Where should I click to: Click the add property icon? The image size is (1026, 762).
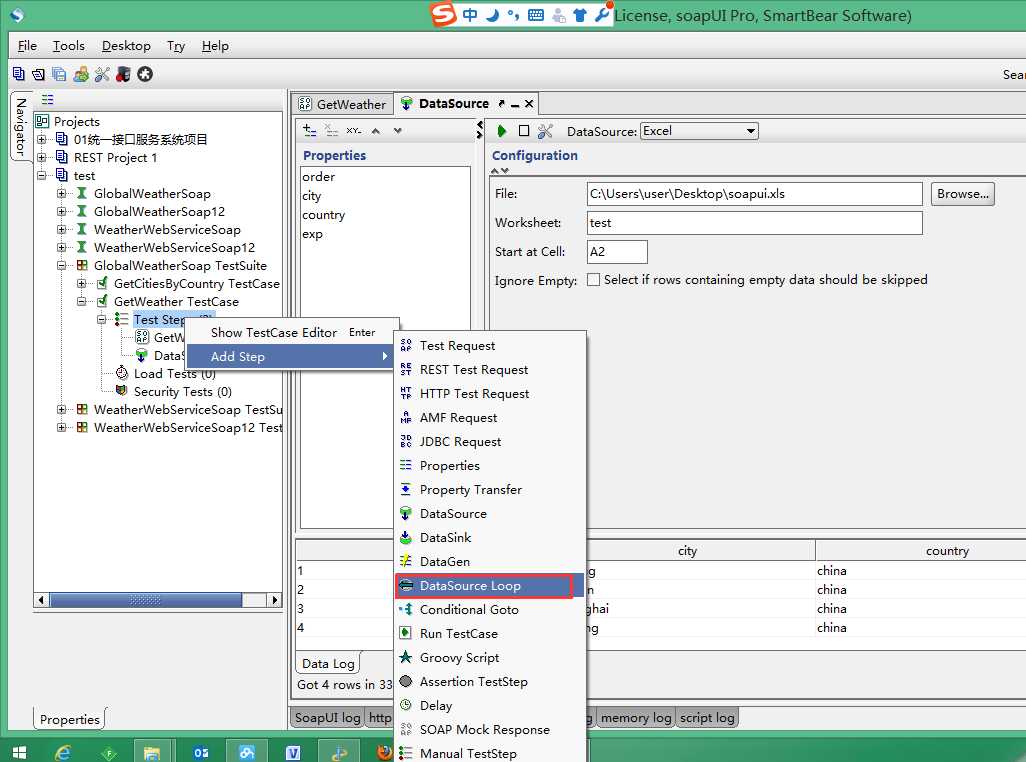310,130
